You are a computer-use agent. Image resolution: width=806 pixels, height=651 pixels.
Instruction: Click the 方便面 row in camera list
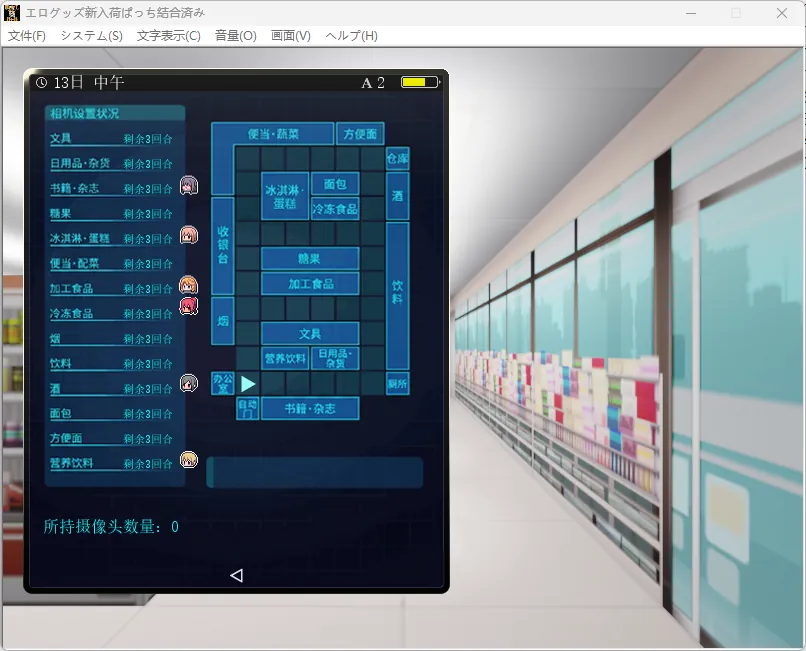pos(111,439)
